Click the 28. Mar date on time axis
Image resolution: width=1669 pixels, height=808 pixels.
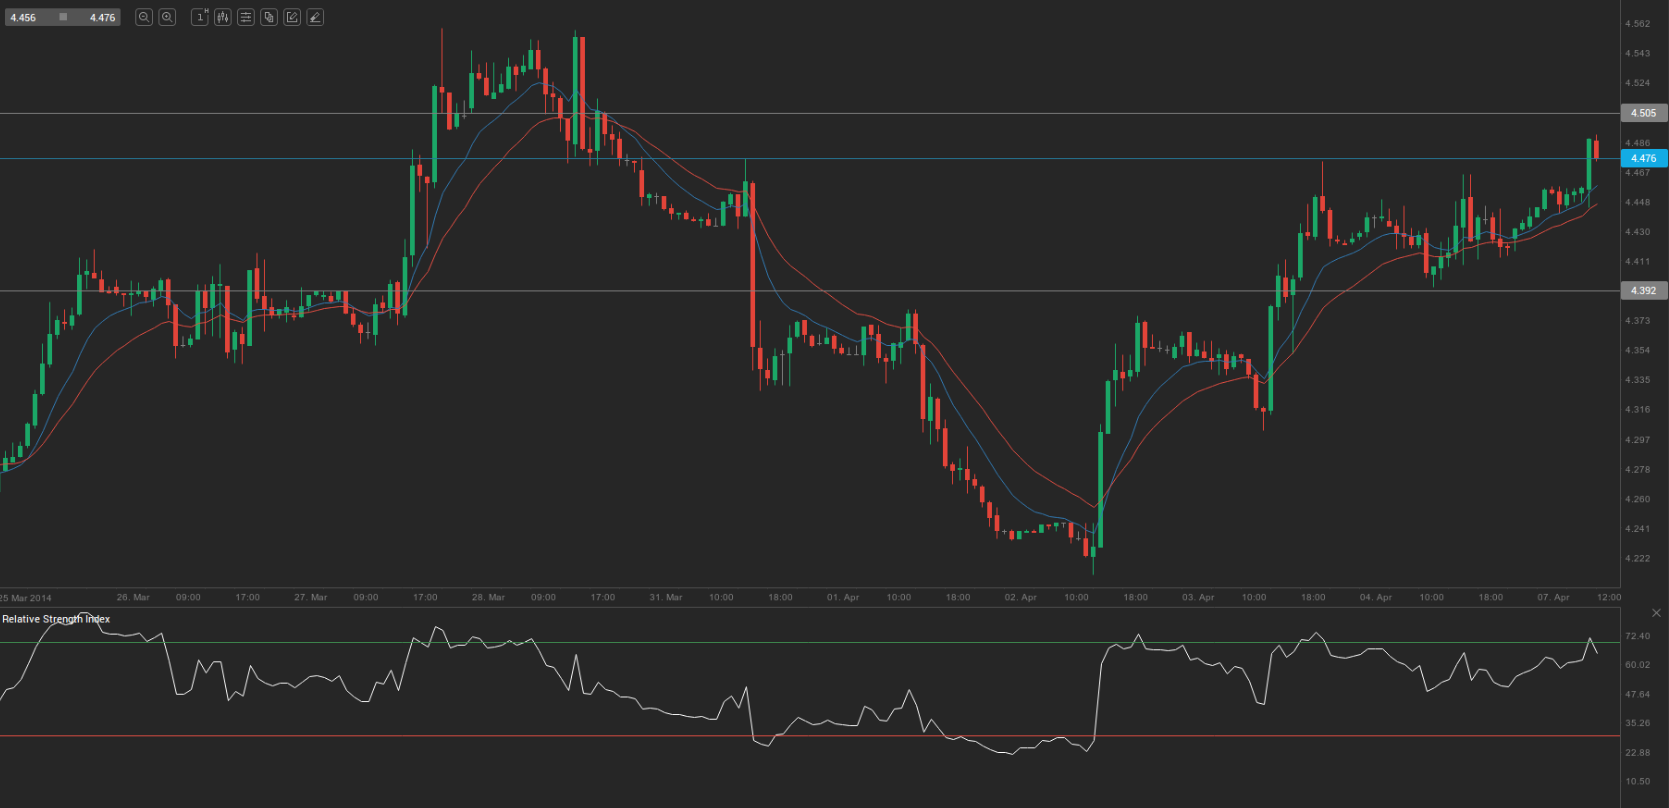pyautogui.click(x=488, y=597)
